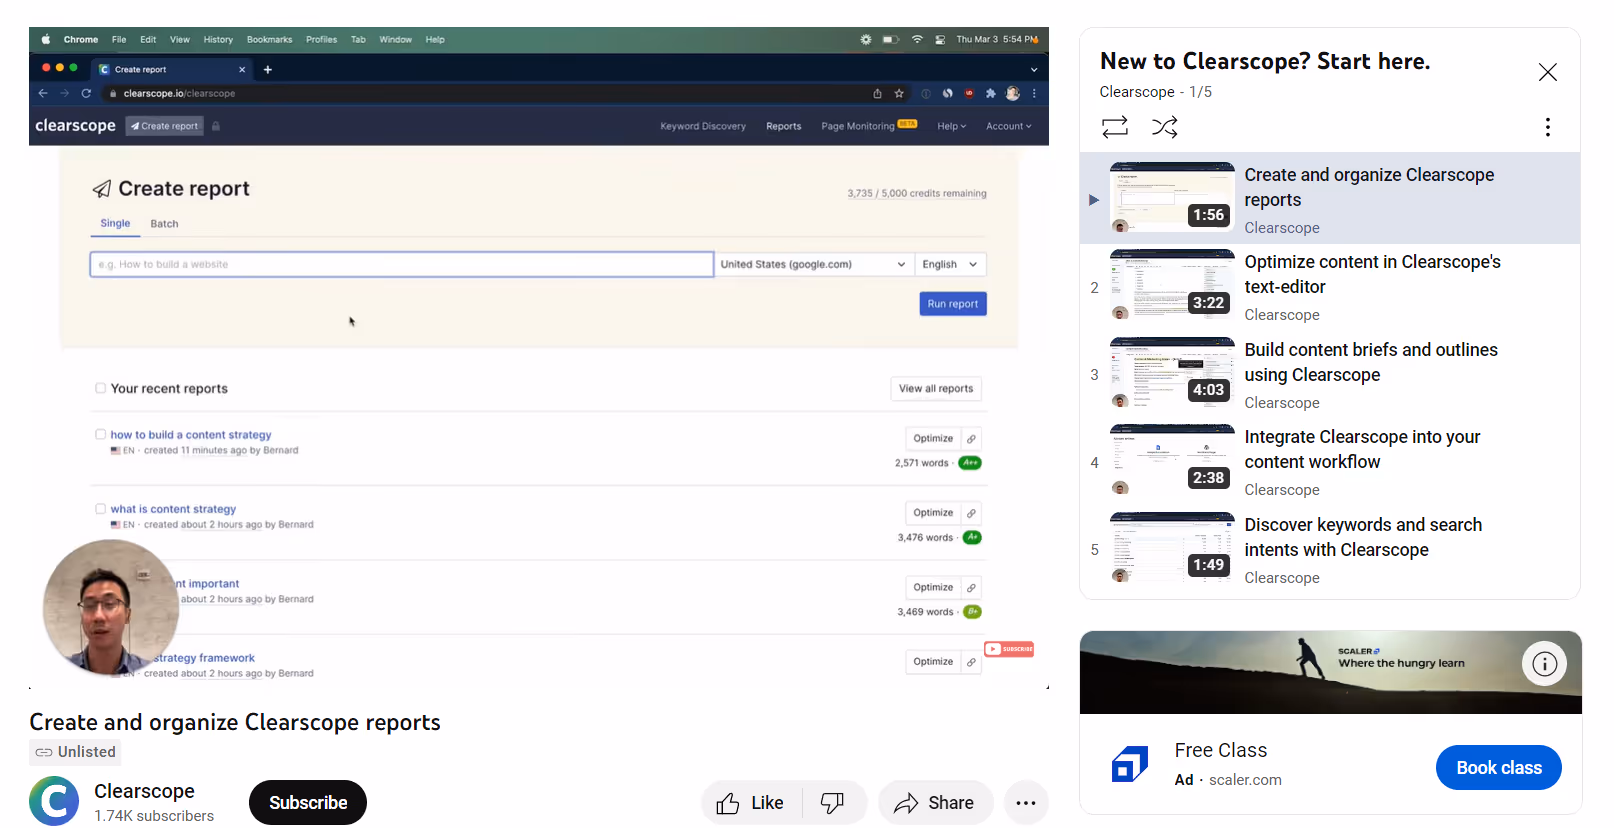1614x828 pixels.
Task: Play 'Optimize content in Clearscope's text-editor' video
Action: 1330,287
